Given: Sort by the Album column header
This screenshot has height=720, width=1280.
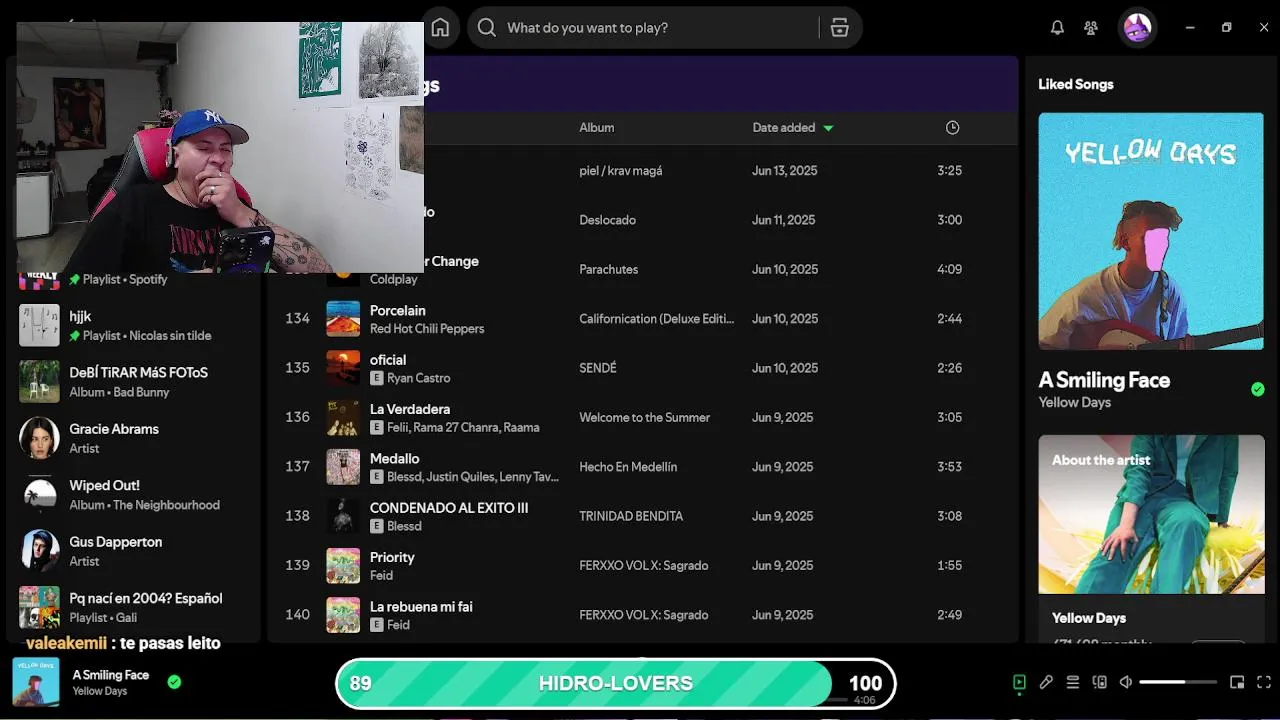Looking at the screenshot, I should 597,127.
